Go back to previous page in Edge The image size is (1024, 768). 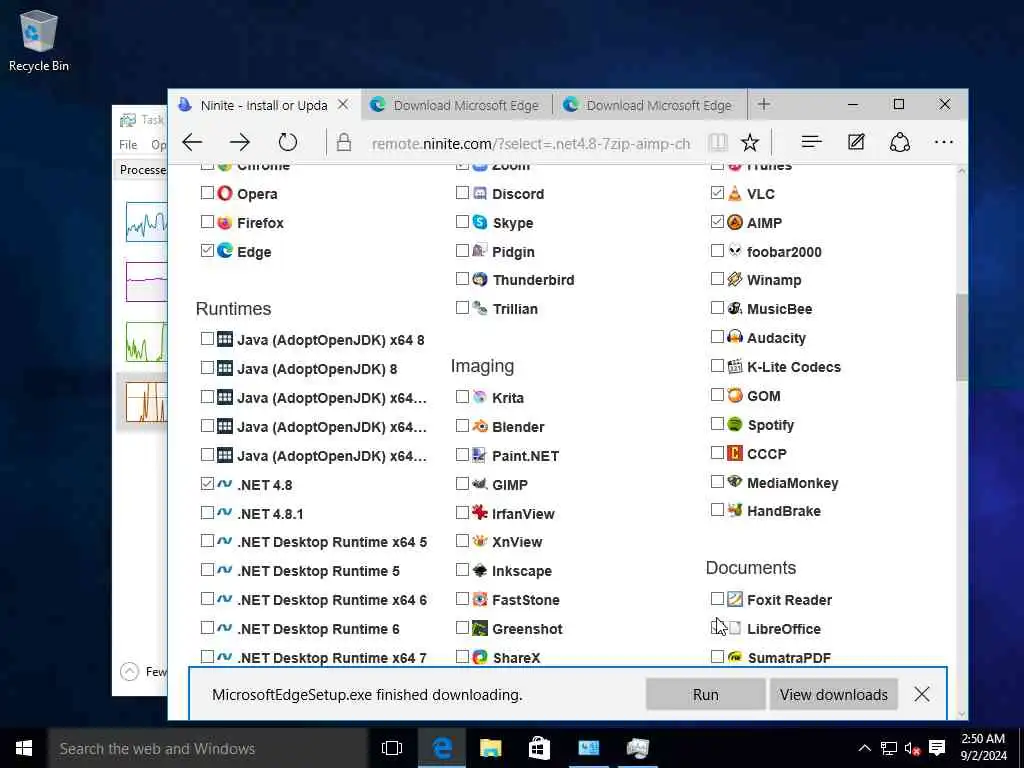pos(192,142)
